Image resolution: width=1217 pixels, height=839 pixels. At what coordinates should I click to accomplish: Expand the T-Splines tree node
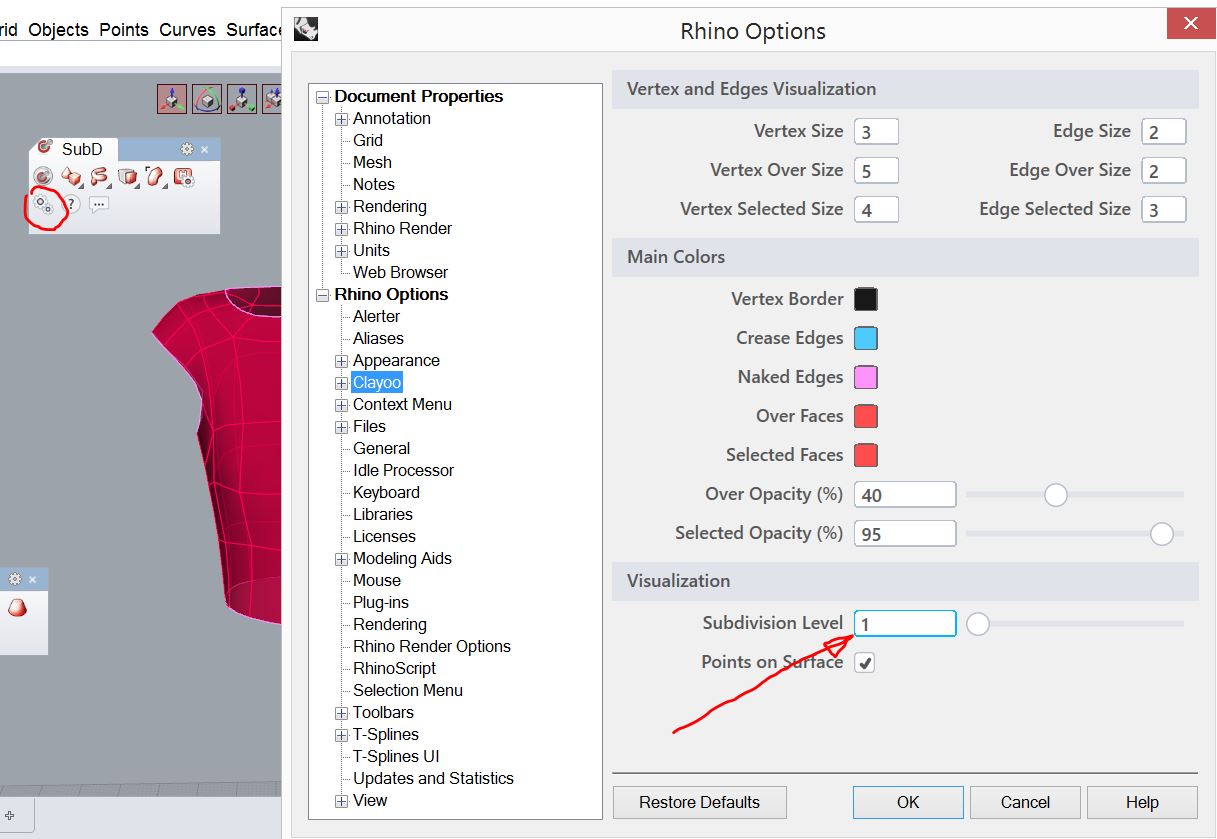click(341, 735)
